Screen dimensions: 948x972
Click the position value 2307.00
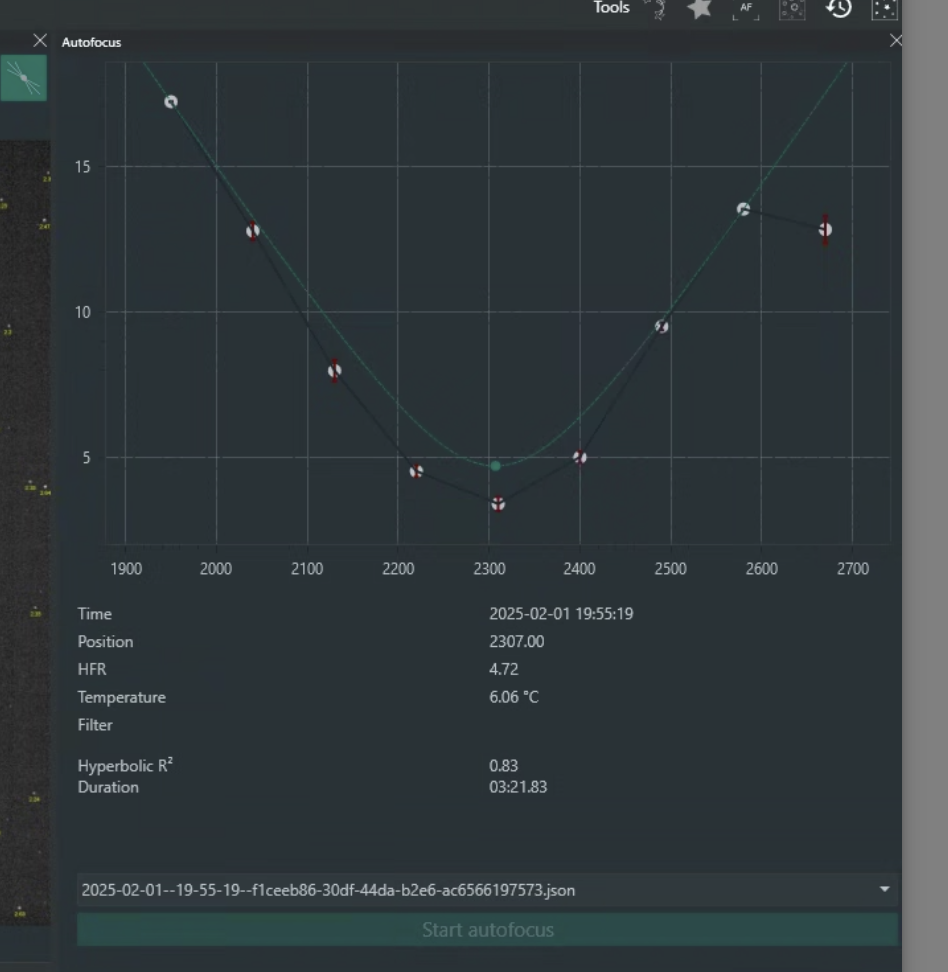516,642
